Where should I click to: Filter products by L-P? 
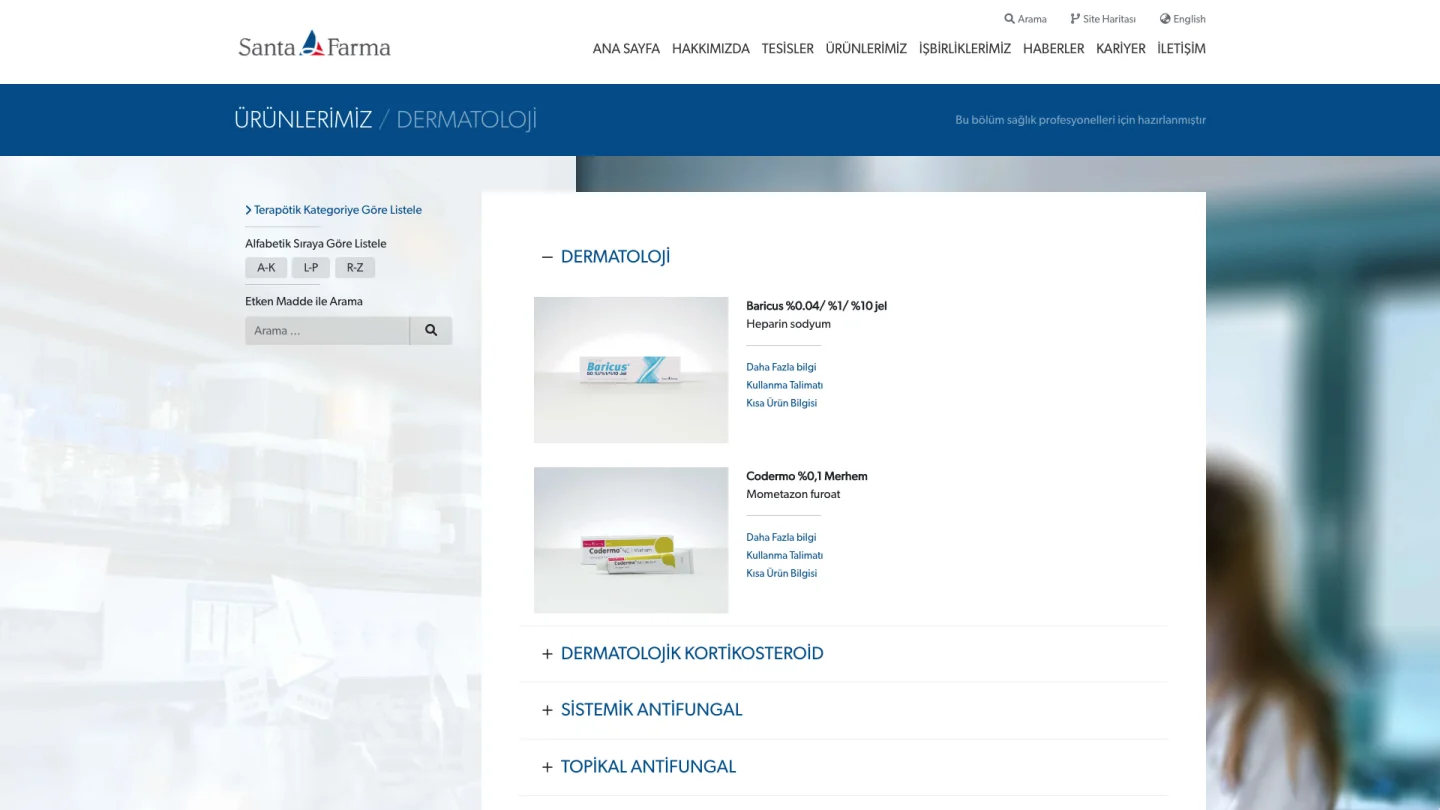click(x=311, y=268)
